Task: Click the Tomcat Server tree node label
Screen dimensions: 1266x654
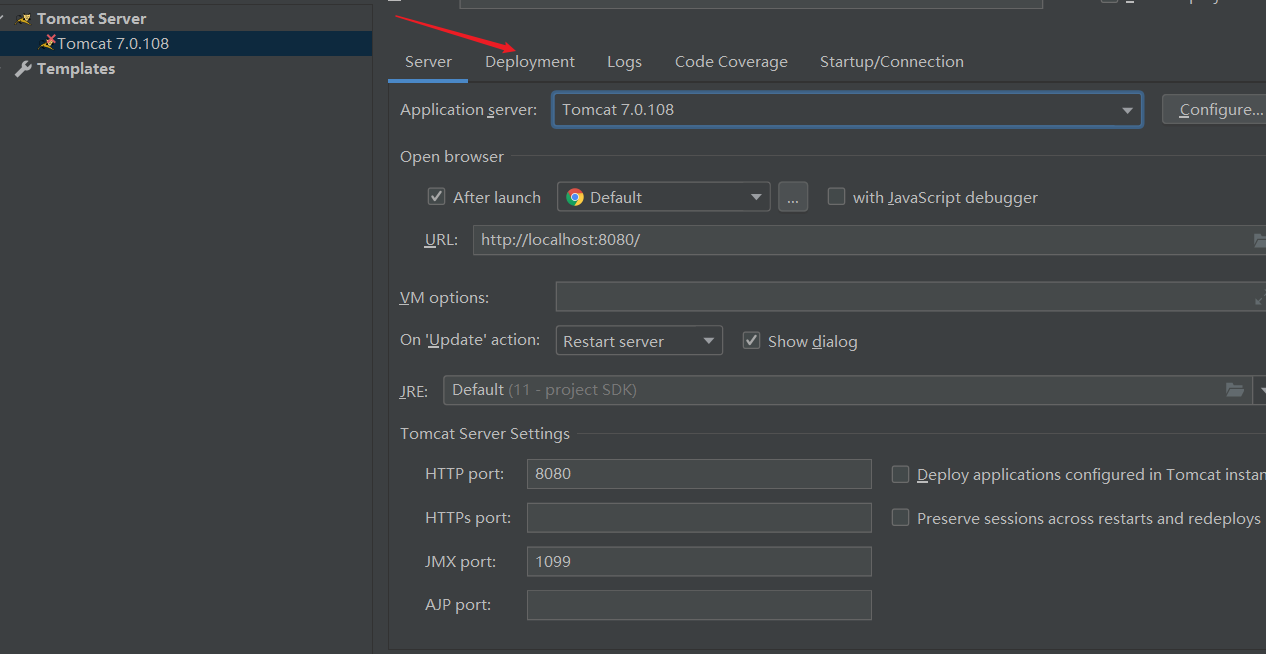Action: coord(92,19)
